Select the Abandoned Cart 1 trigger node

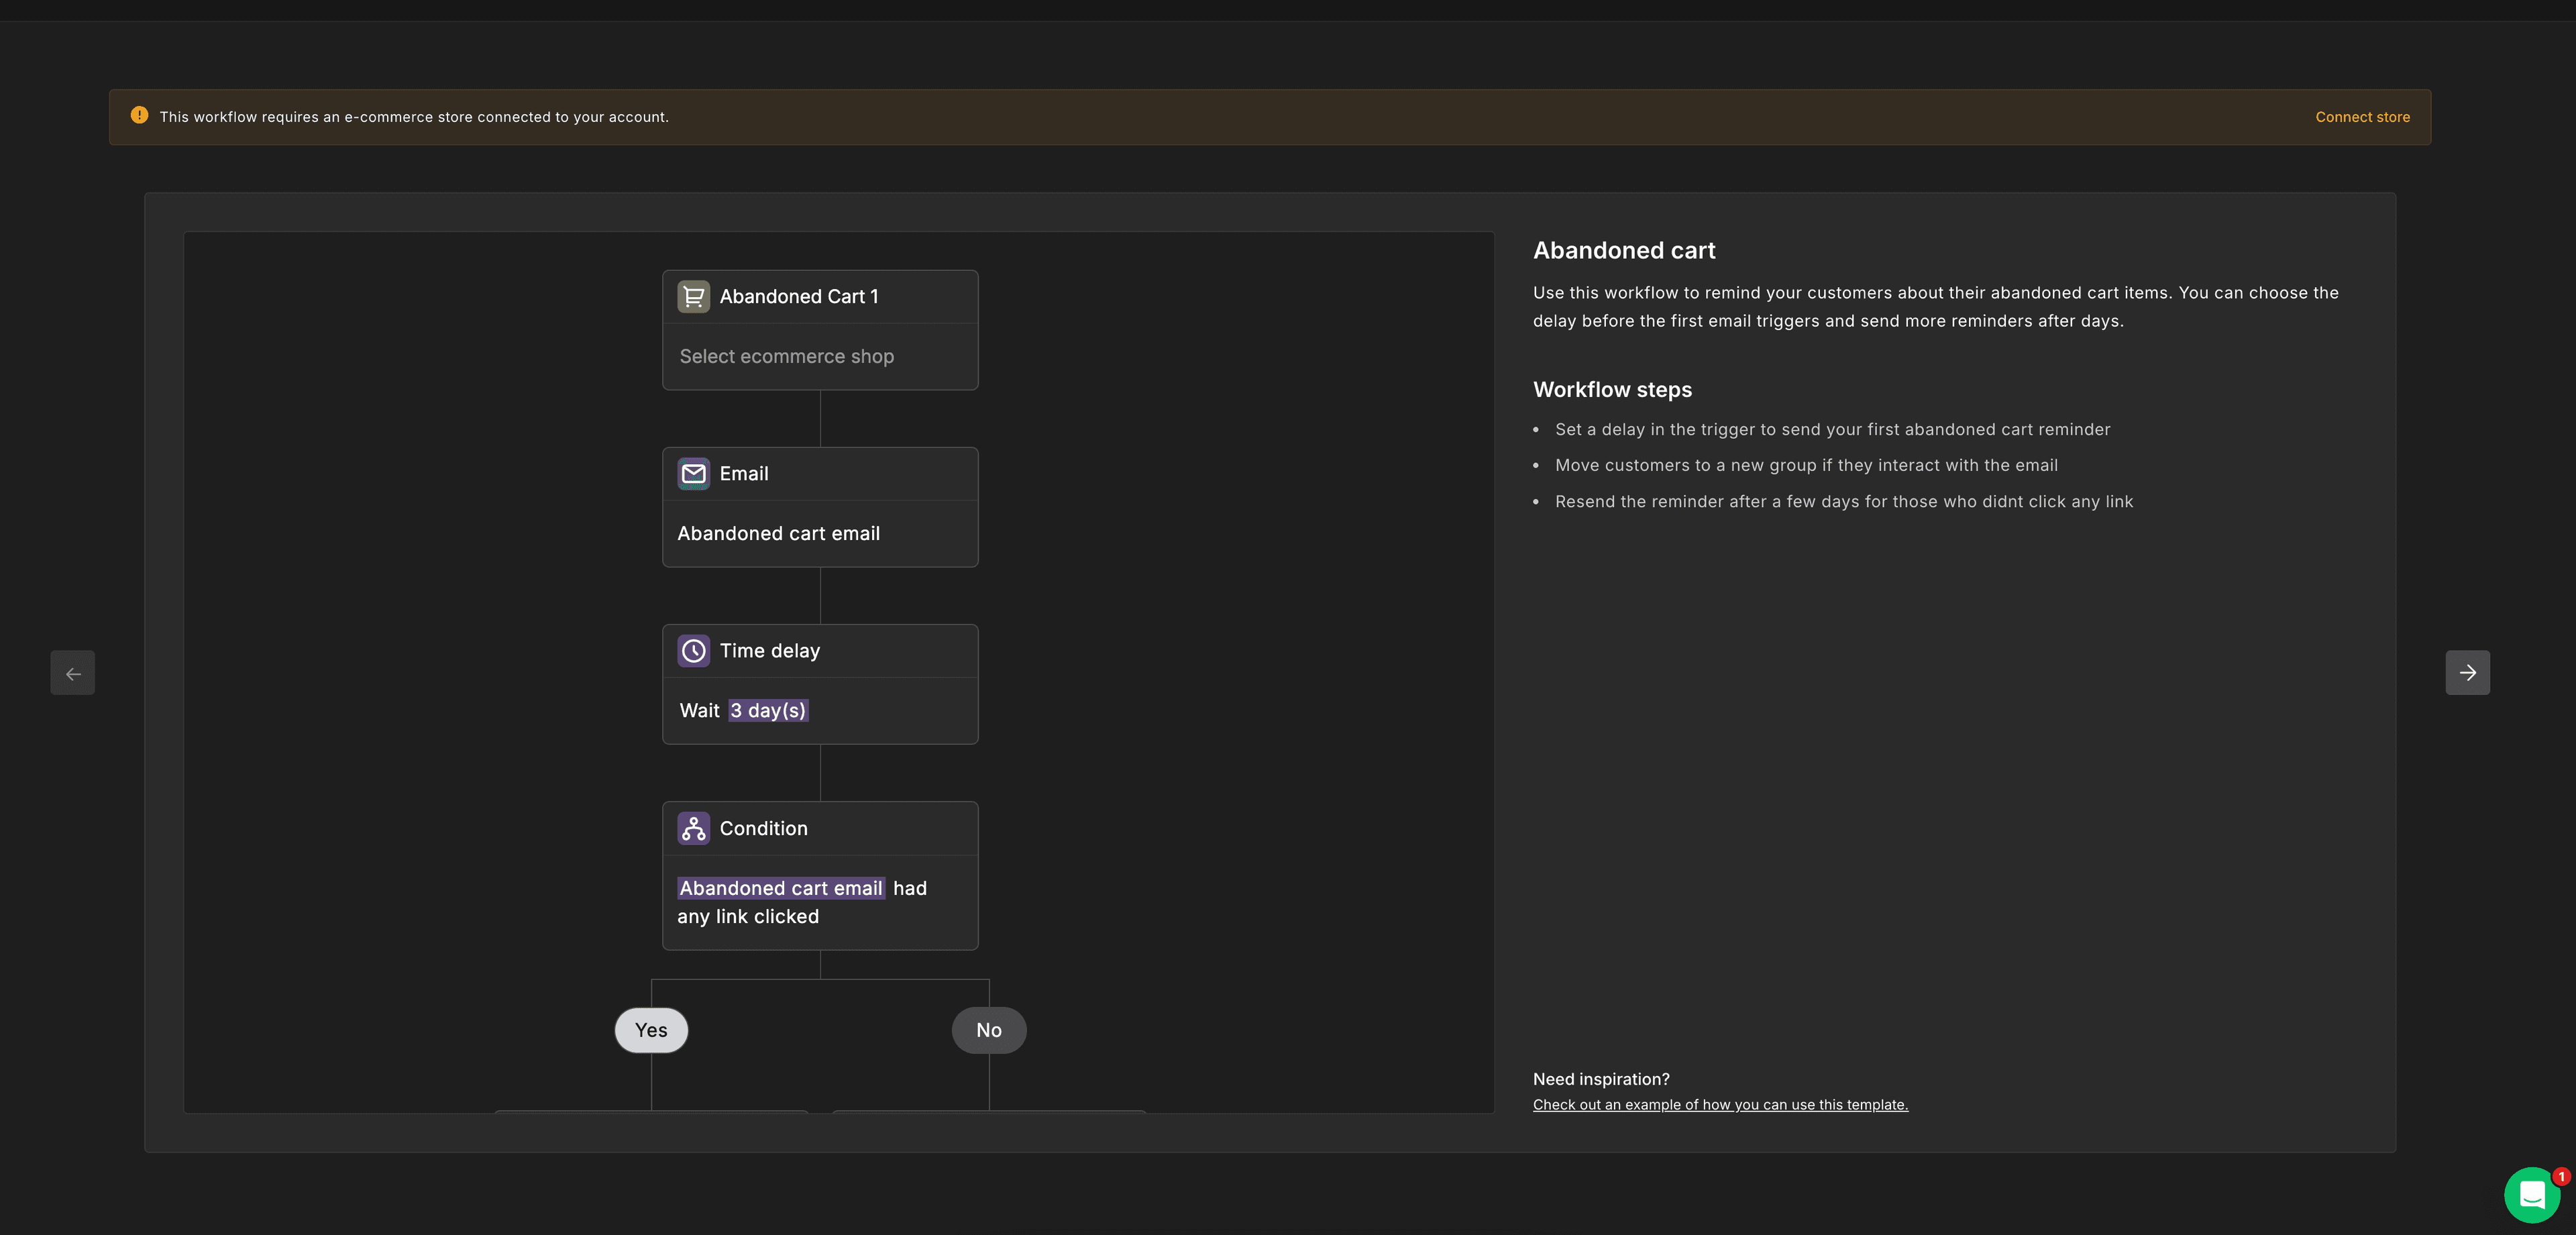point(799,296)
